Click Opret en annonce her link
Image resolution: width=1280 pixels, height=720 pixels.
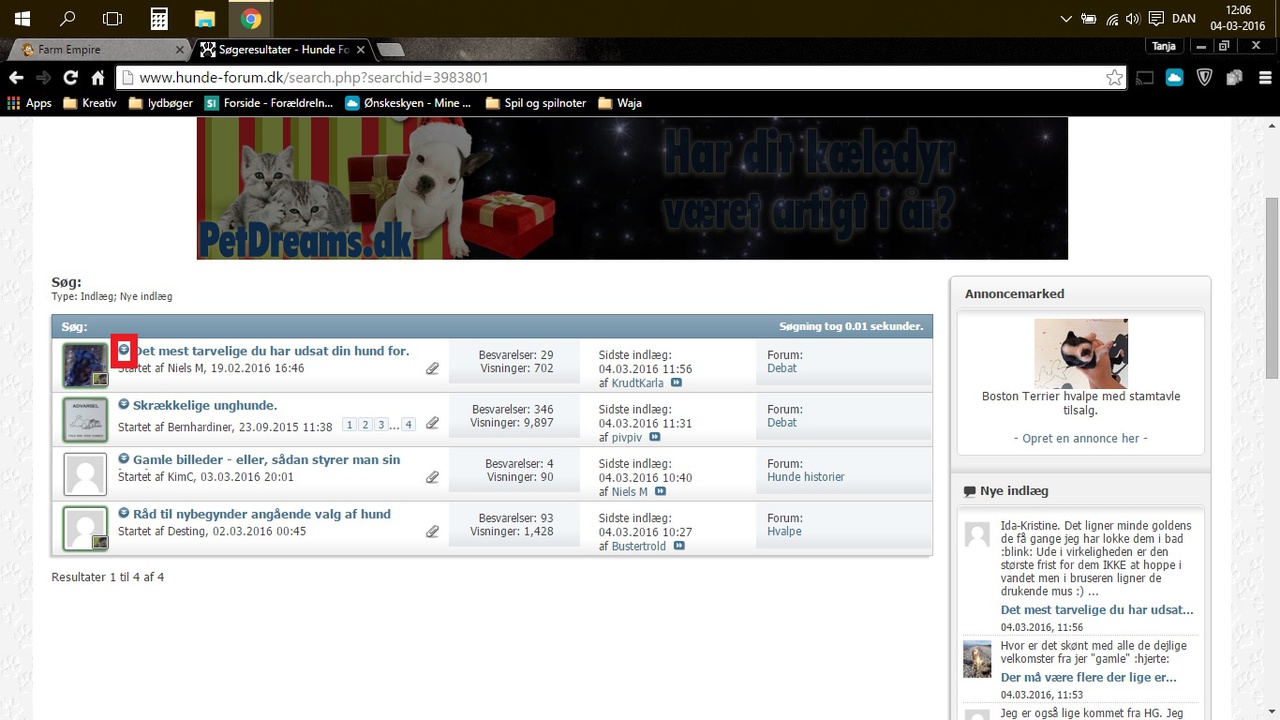pyautogui.click(x=1080, y=438)
